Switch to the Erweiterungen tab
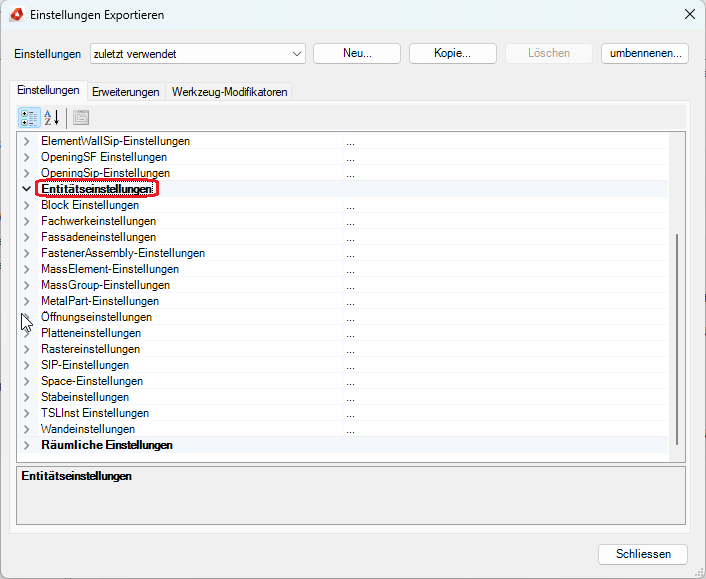 point(126,92)
